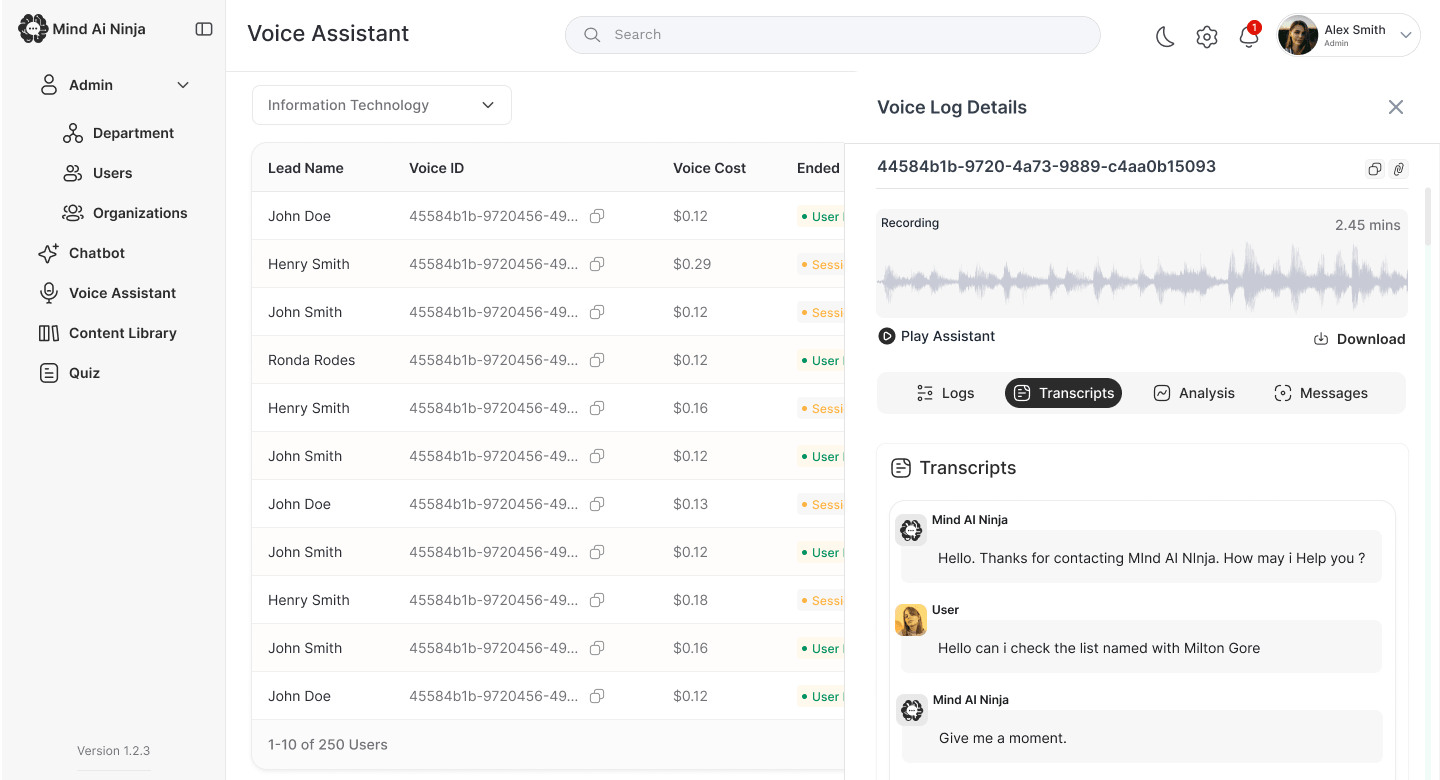Screen dimensions: 1440x780
Task: Copy Voice ID in last John Doe row
Action: [597, 696]
